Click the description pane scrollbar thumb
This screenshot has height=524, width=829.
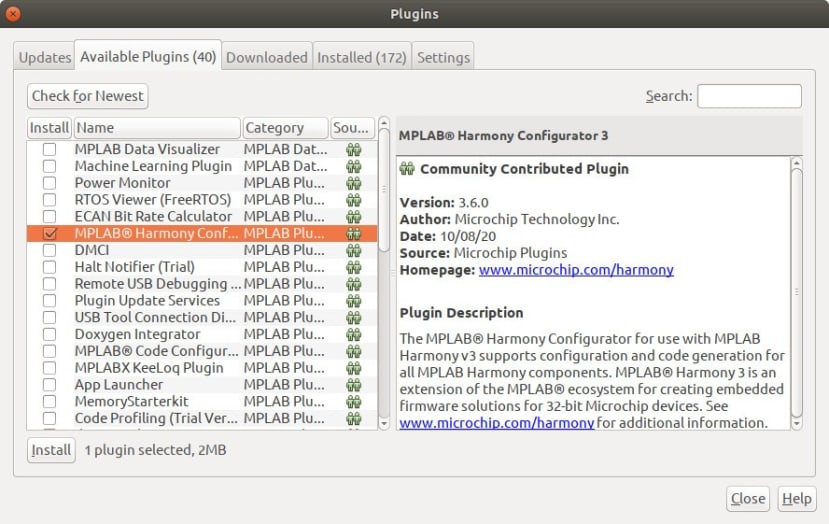797,293
